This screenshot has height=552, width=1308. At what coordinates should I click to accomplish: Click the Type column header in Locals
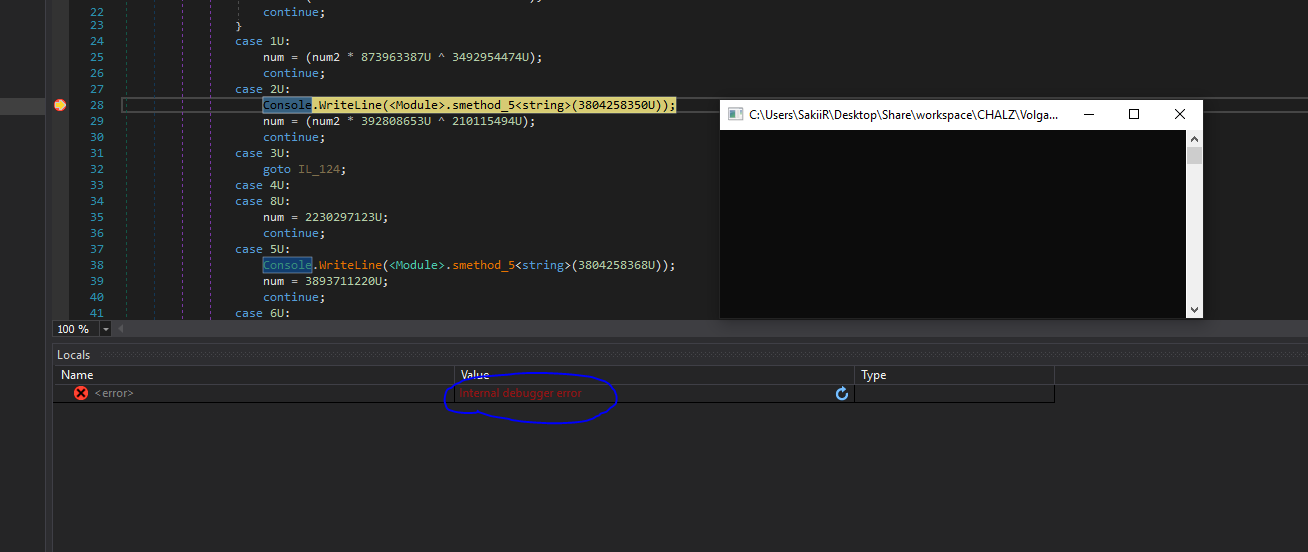pos(874,375)
